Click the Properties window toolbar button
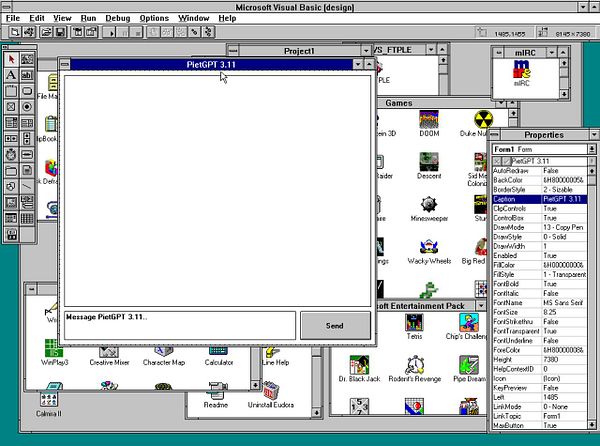Screen dimensions: 600x446 [x=91, y=32]
